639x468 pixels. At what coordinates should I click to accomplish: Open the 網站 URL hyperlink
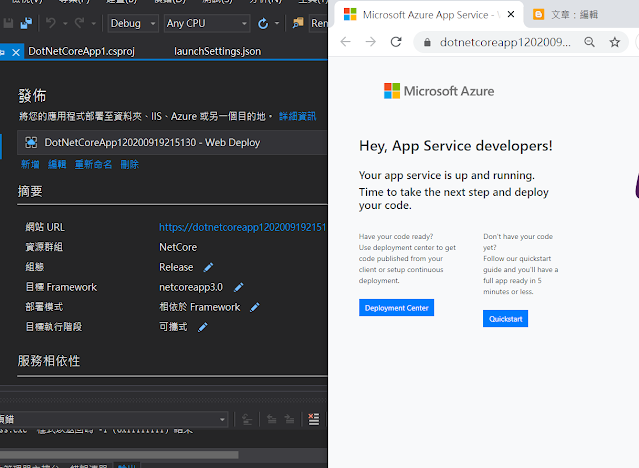[x=242, y=227]
